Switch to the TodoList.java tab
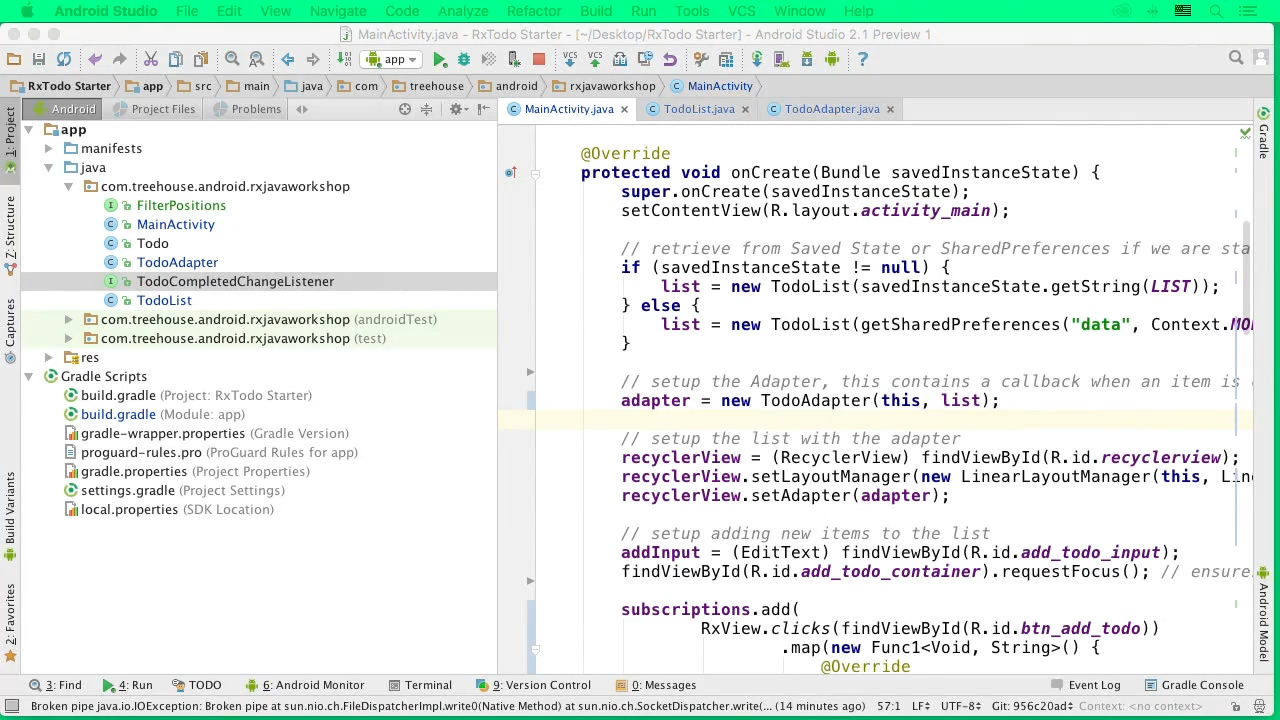The width and height of the screenshot is (1280, 720). click(x=699, y=109)
